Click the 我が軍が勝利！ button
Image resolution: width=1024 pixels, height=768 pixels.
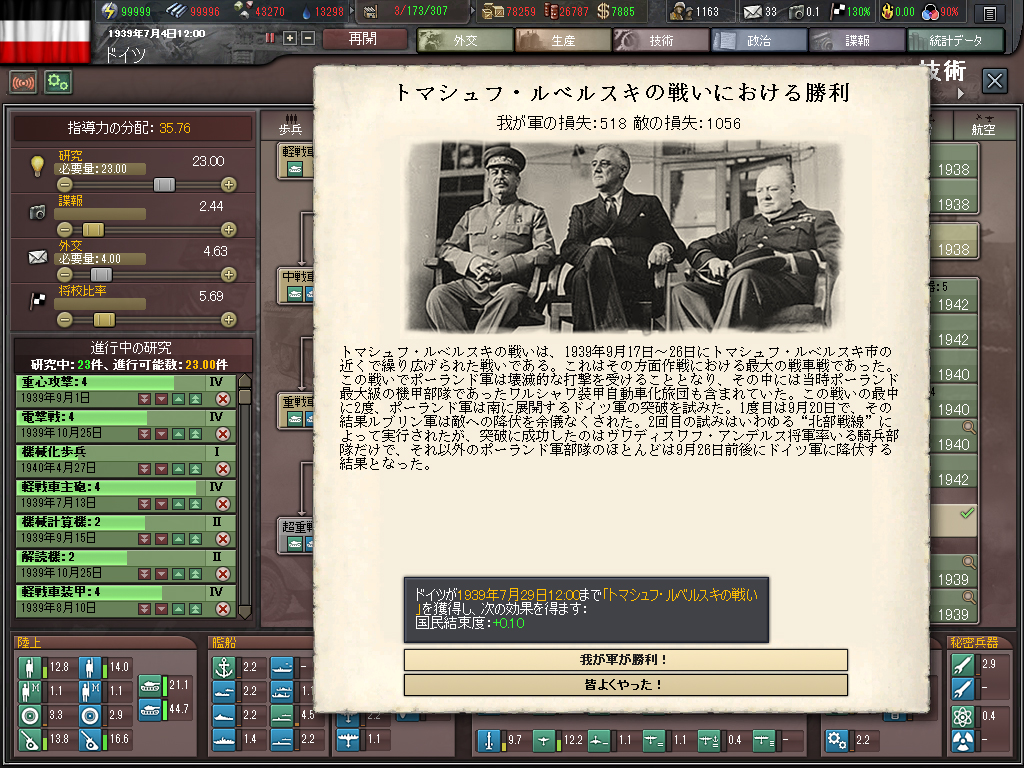[625, 660]
